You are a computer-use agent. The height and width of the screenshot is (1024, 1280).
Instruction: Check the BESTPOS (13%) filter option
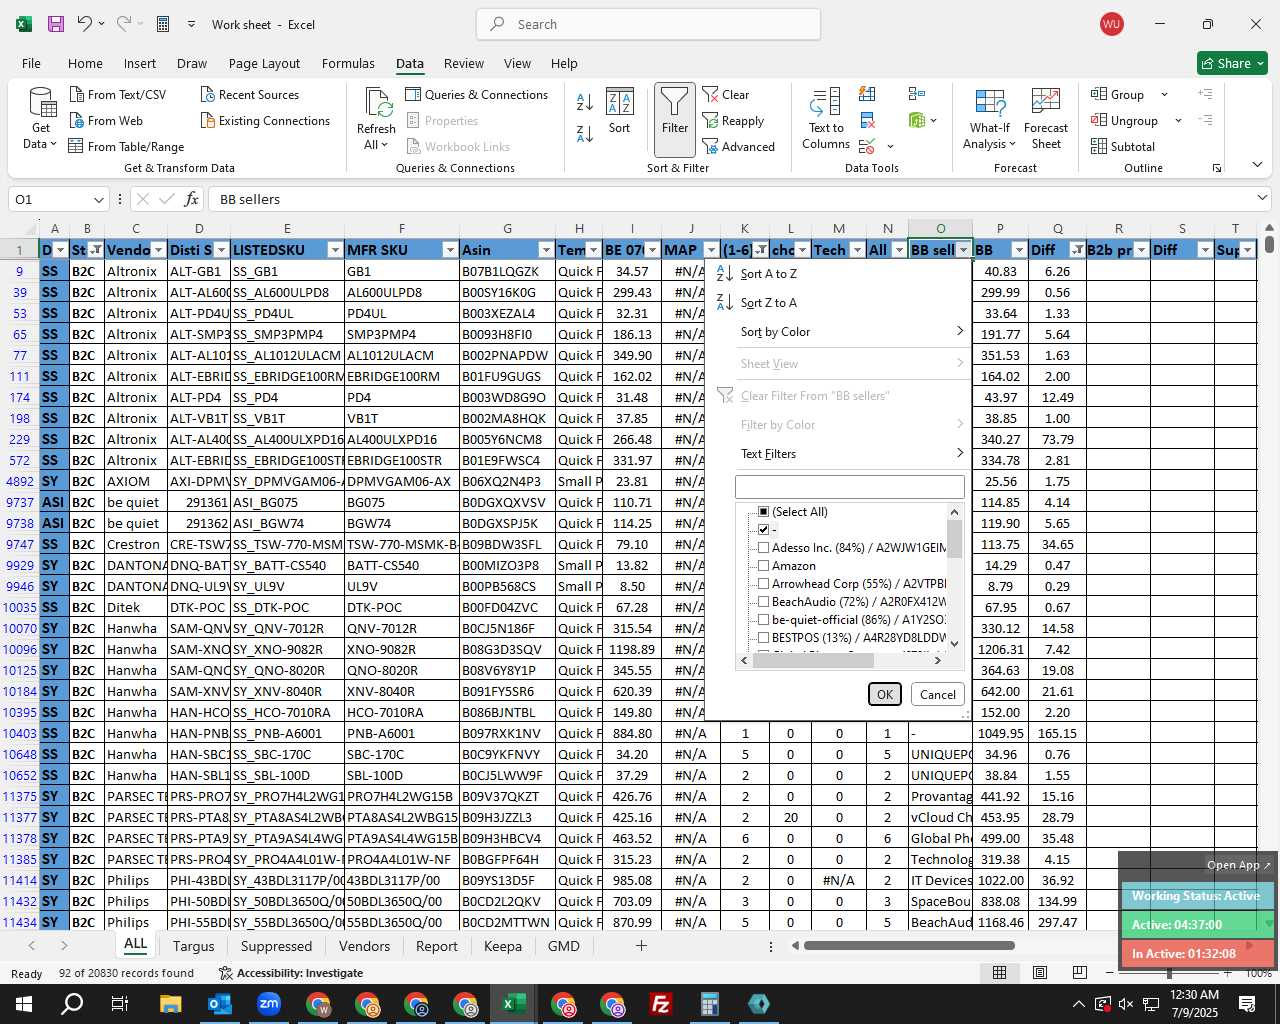click(x=764, y=638)
